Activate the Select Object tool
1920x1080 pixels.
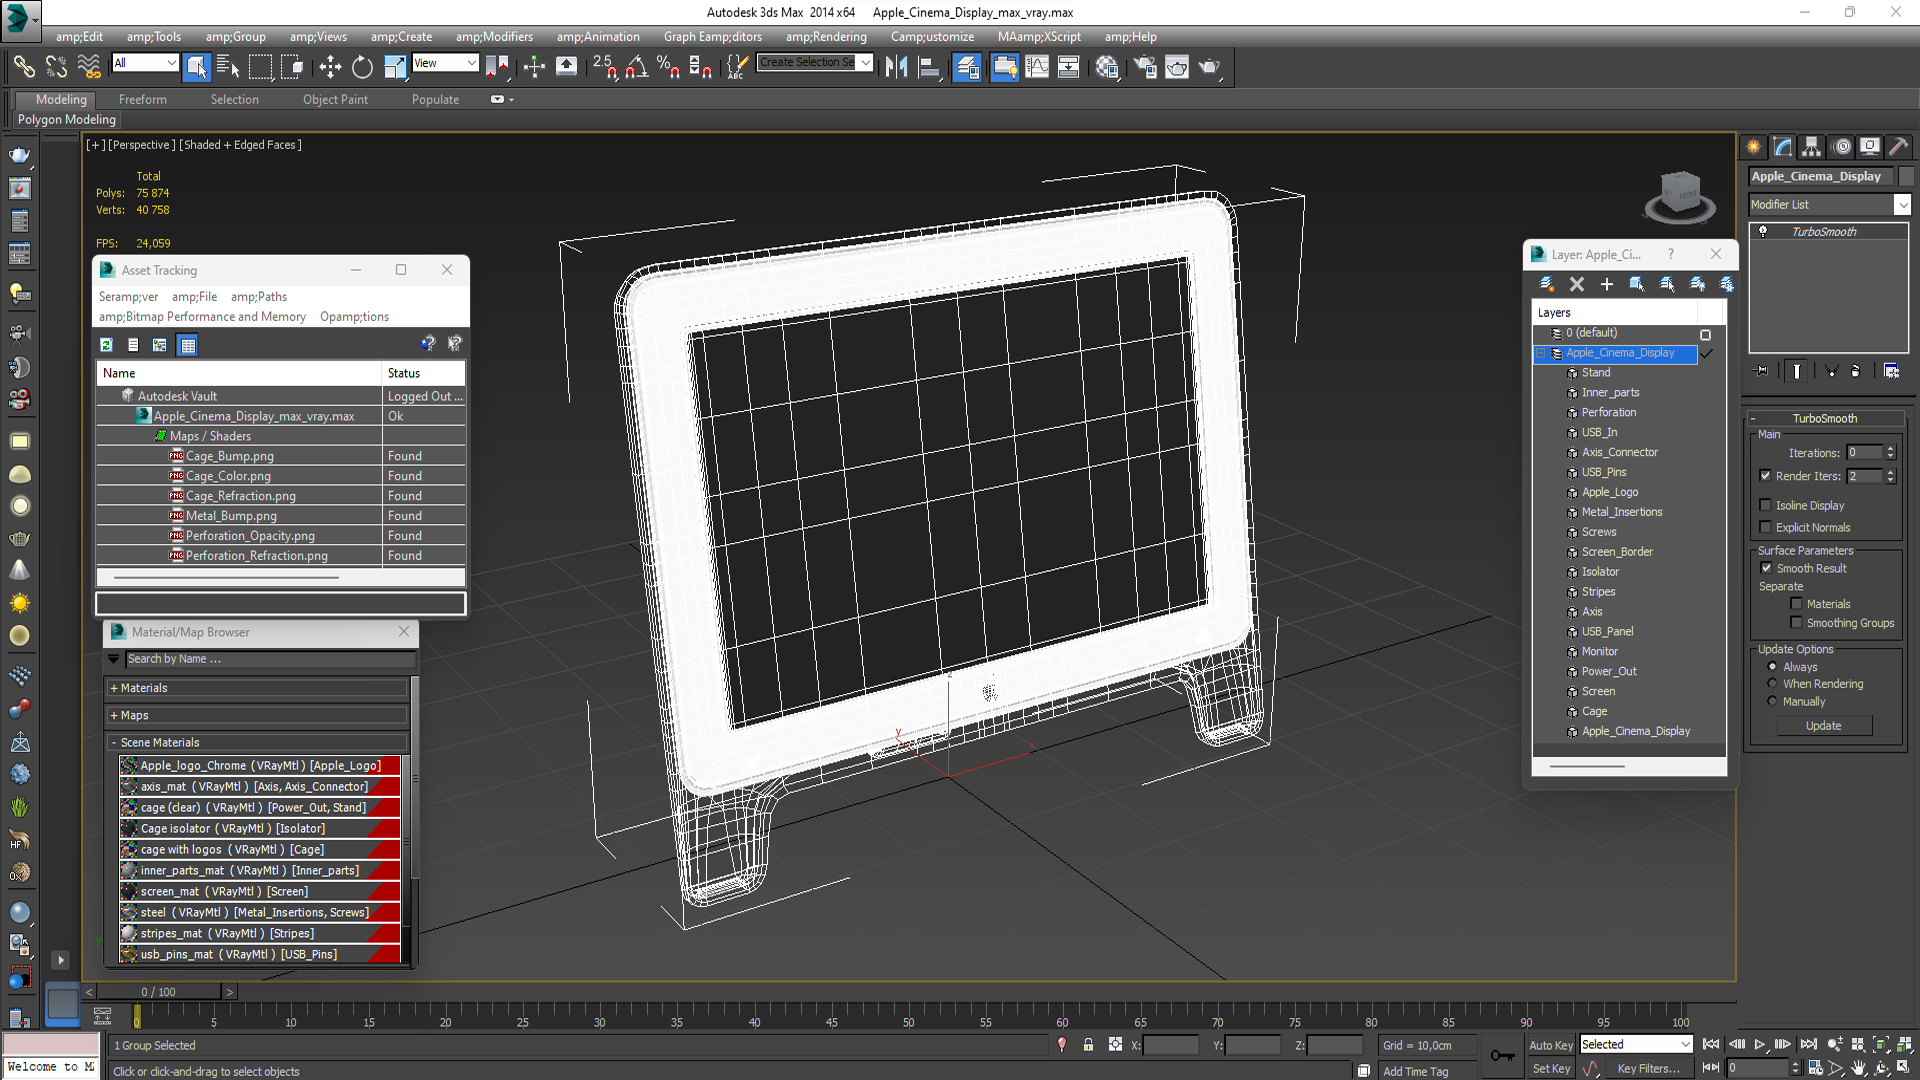click(x=197, y=67)
